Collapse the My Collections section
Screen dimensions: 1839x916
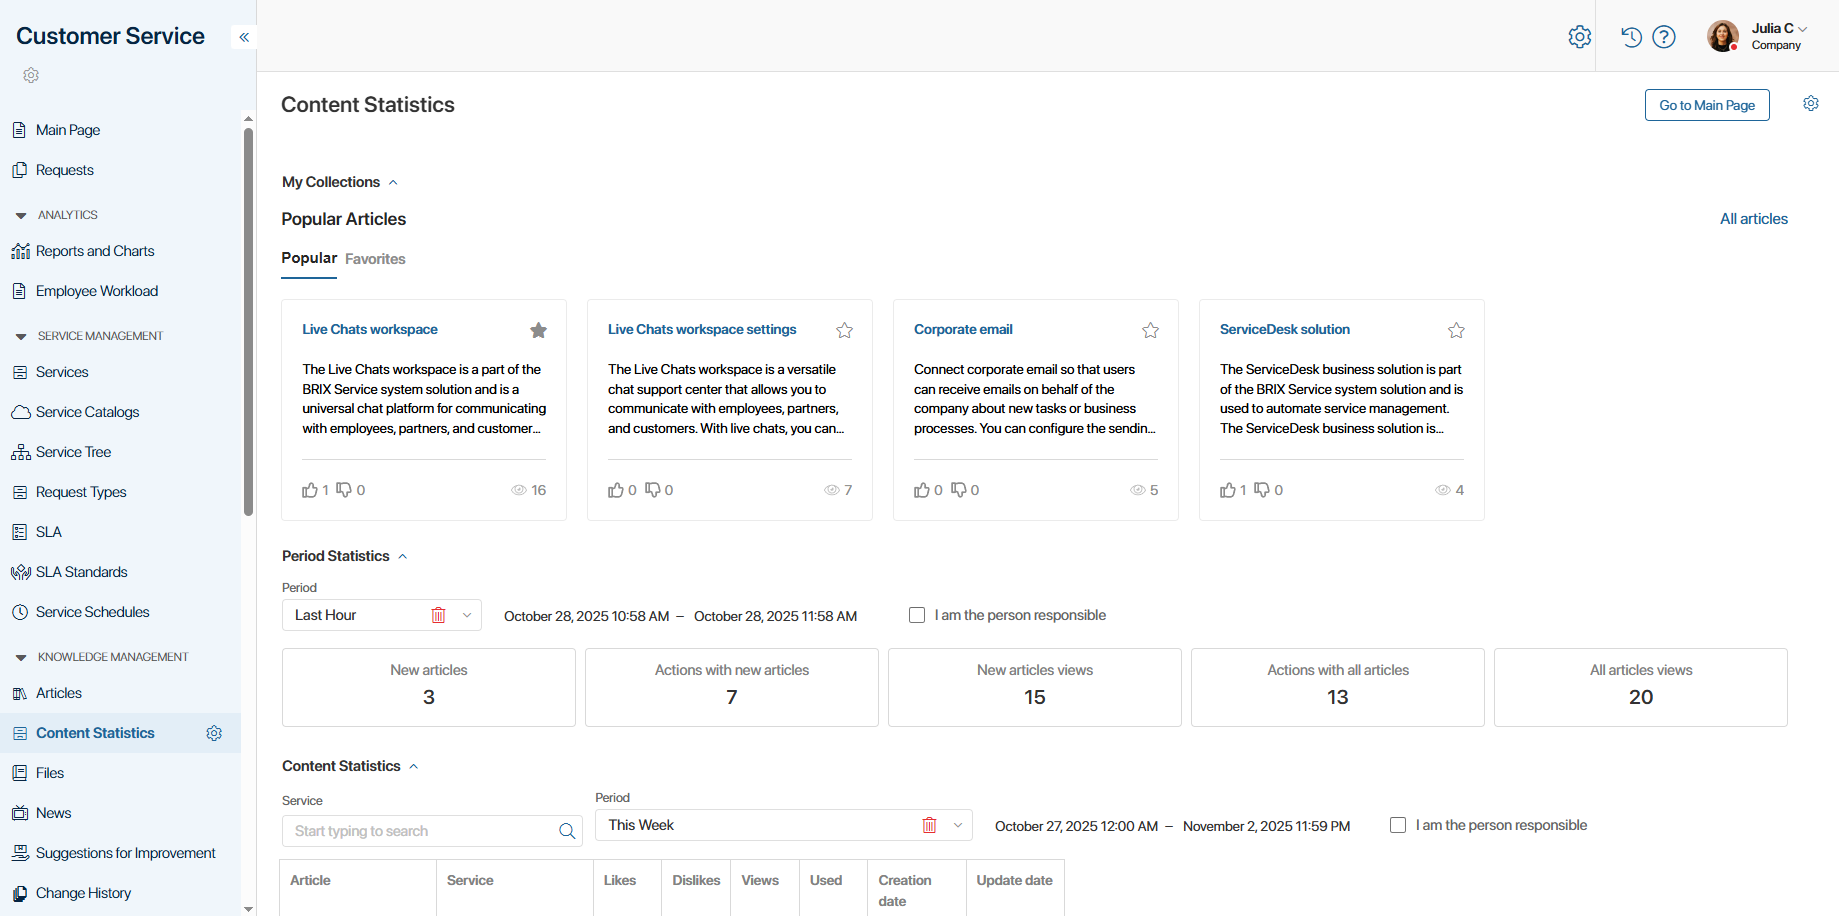click(393, 182)
